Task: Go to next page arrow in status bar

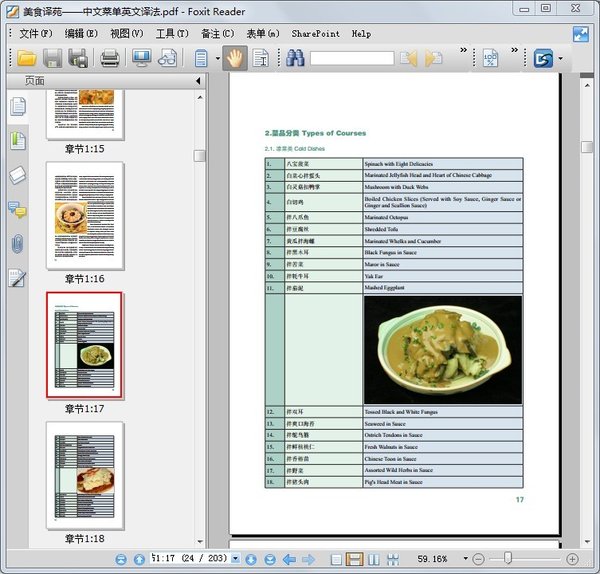Action: (x=252, y=559)
